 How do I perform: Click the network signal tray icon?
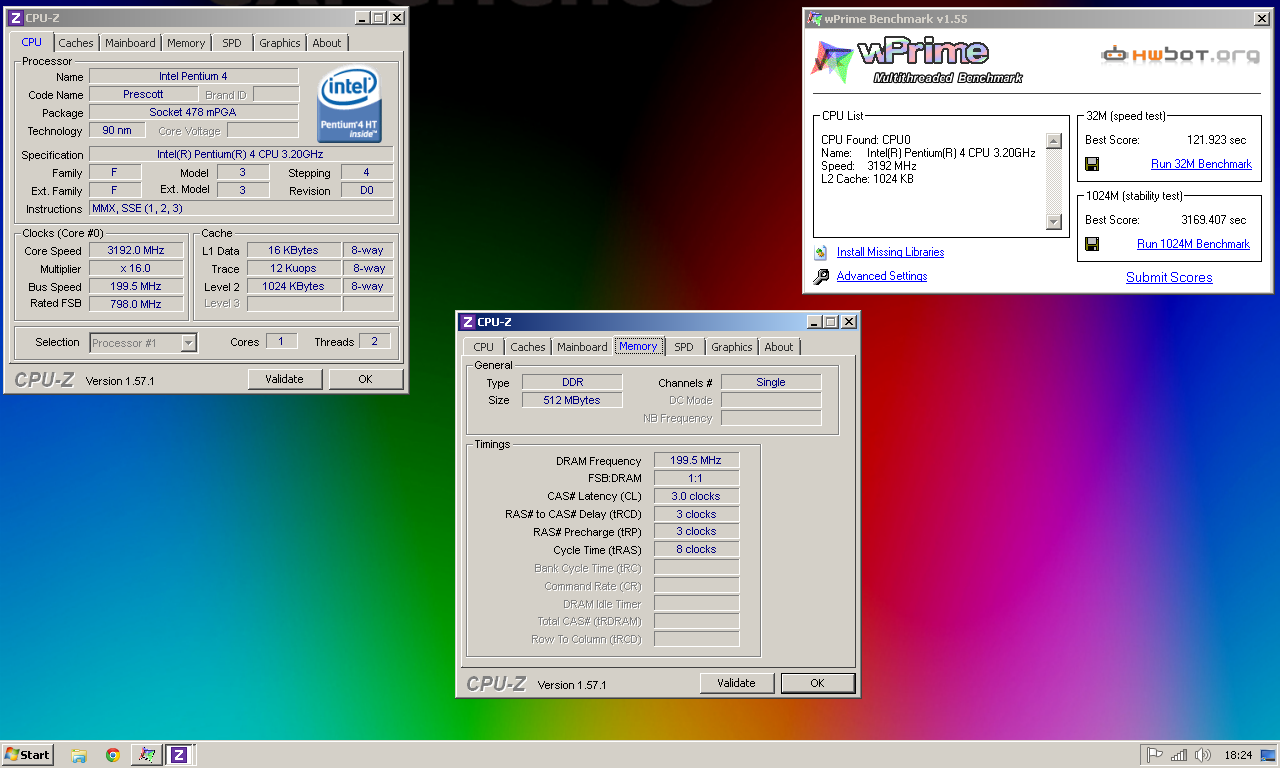point(1179,755)
